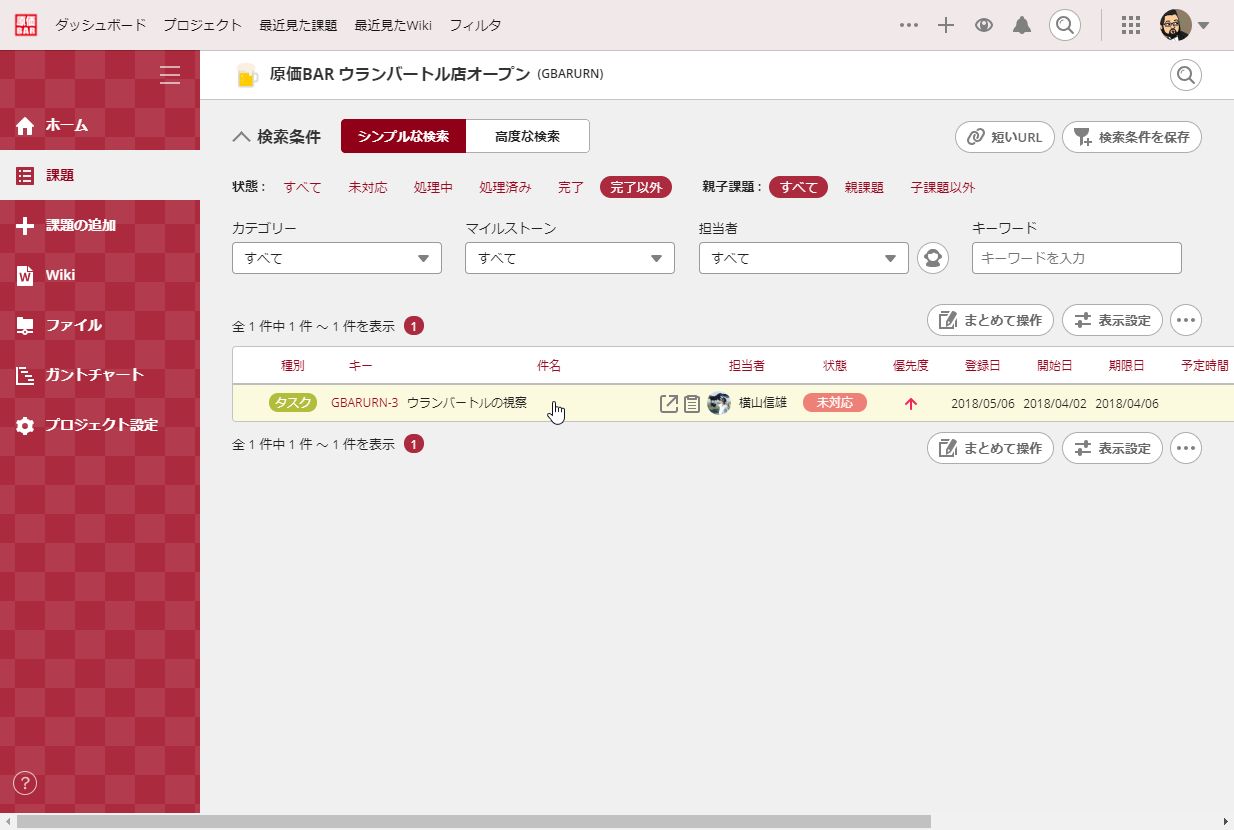Screen dimensions: 1234x830
Task: Open issue in new window icon
Action: [x=669, y=404]
